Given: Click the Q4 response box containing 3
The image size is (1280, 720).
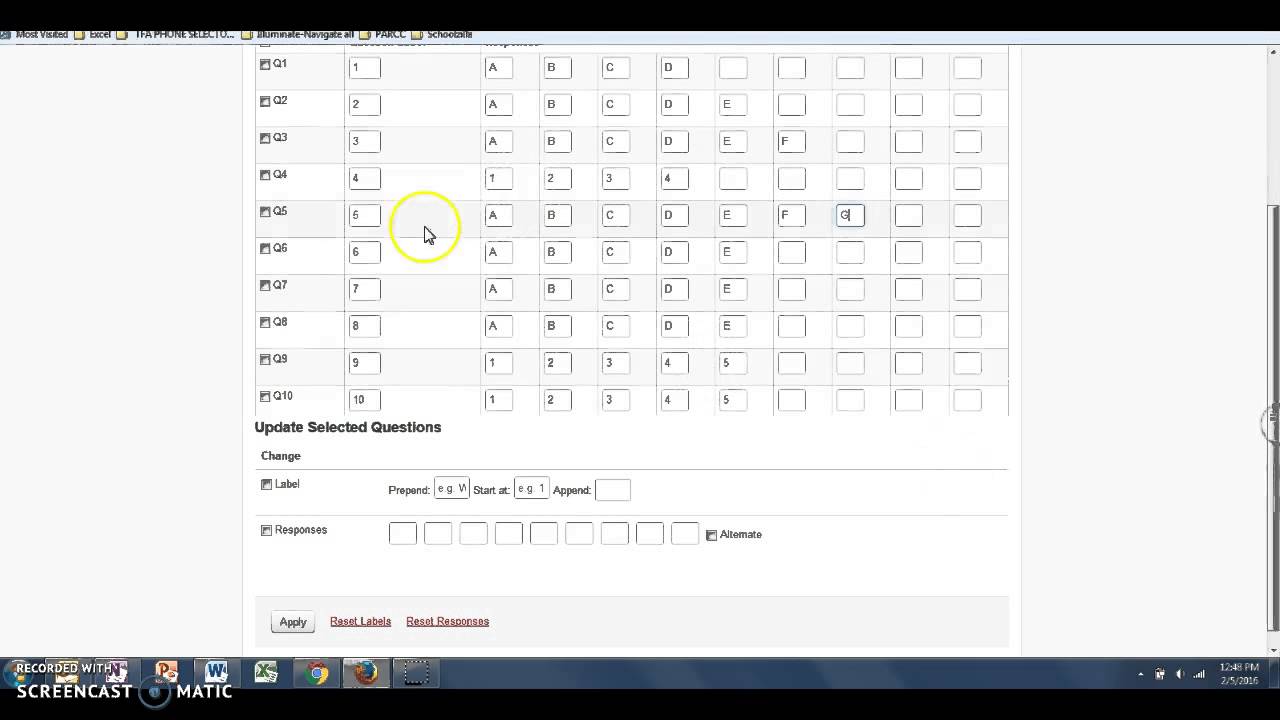Looking at the screenshot, I should (x=615, y=178).
